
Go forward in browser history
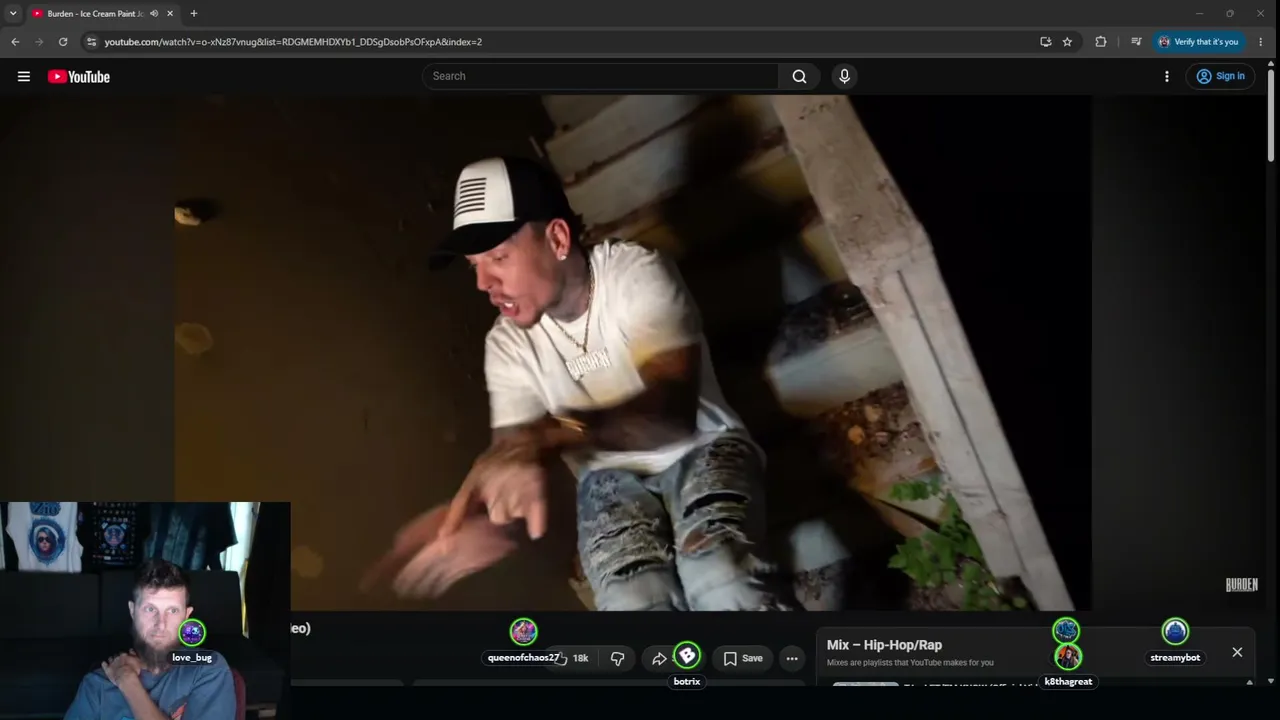pyautogui.click(x=39, y=42)
